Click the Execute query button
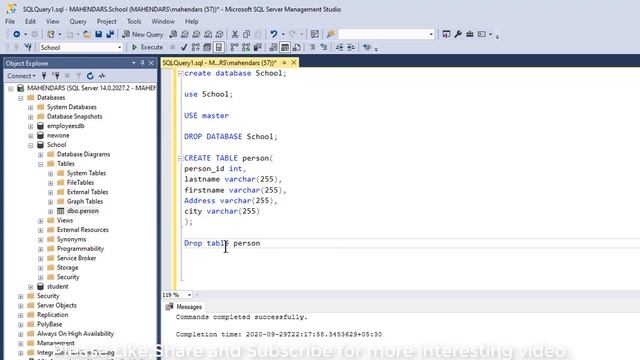 tap(147, 47)
